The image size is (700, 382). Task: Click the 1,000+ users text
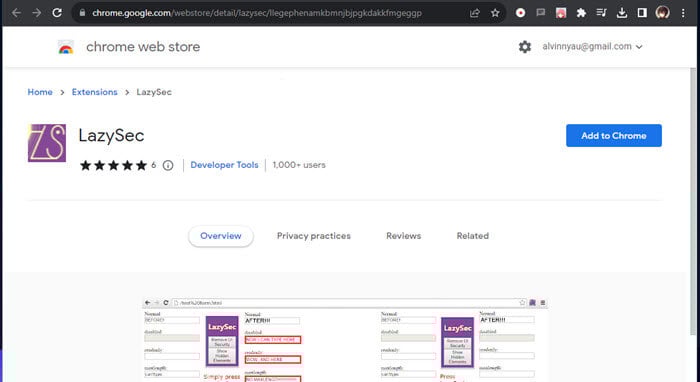299,165
